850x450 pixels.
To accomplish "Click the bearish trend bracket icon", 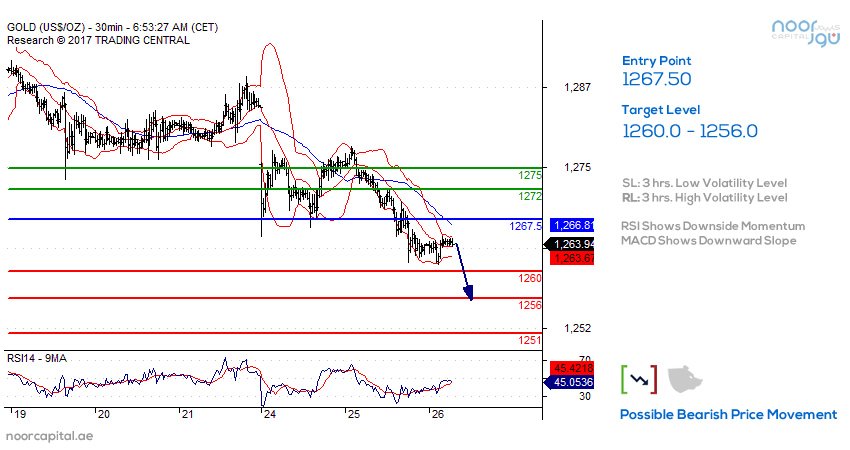I will click(x=639, y=380).
